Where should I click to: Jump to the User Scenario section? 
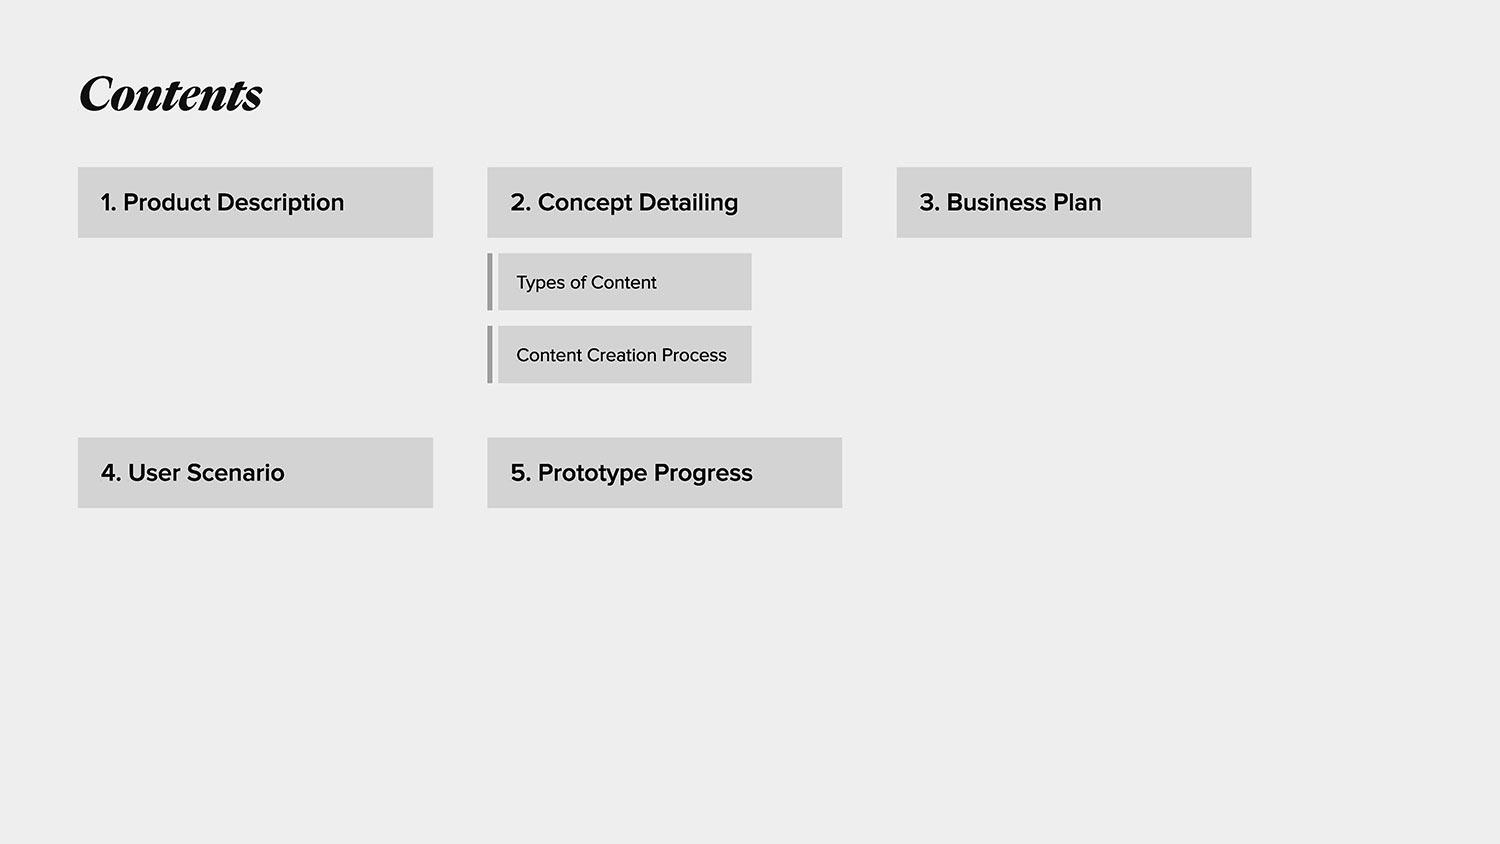pyautogui.click(x=255, y=472)
